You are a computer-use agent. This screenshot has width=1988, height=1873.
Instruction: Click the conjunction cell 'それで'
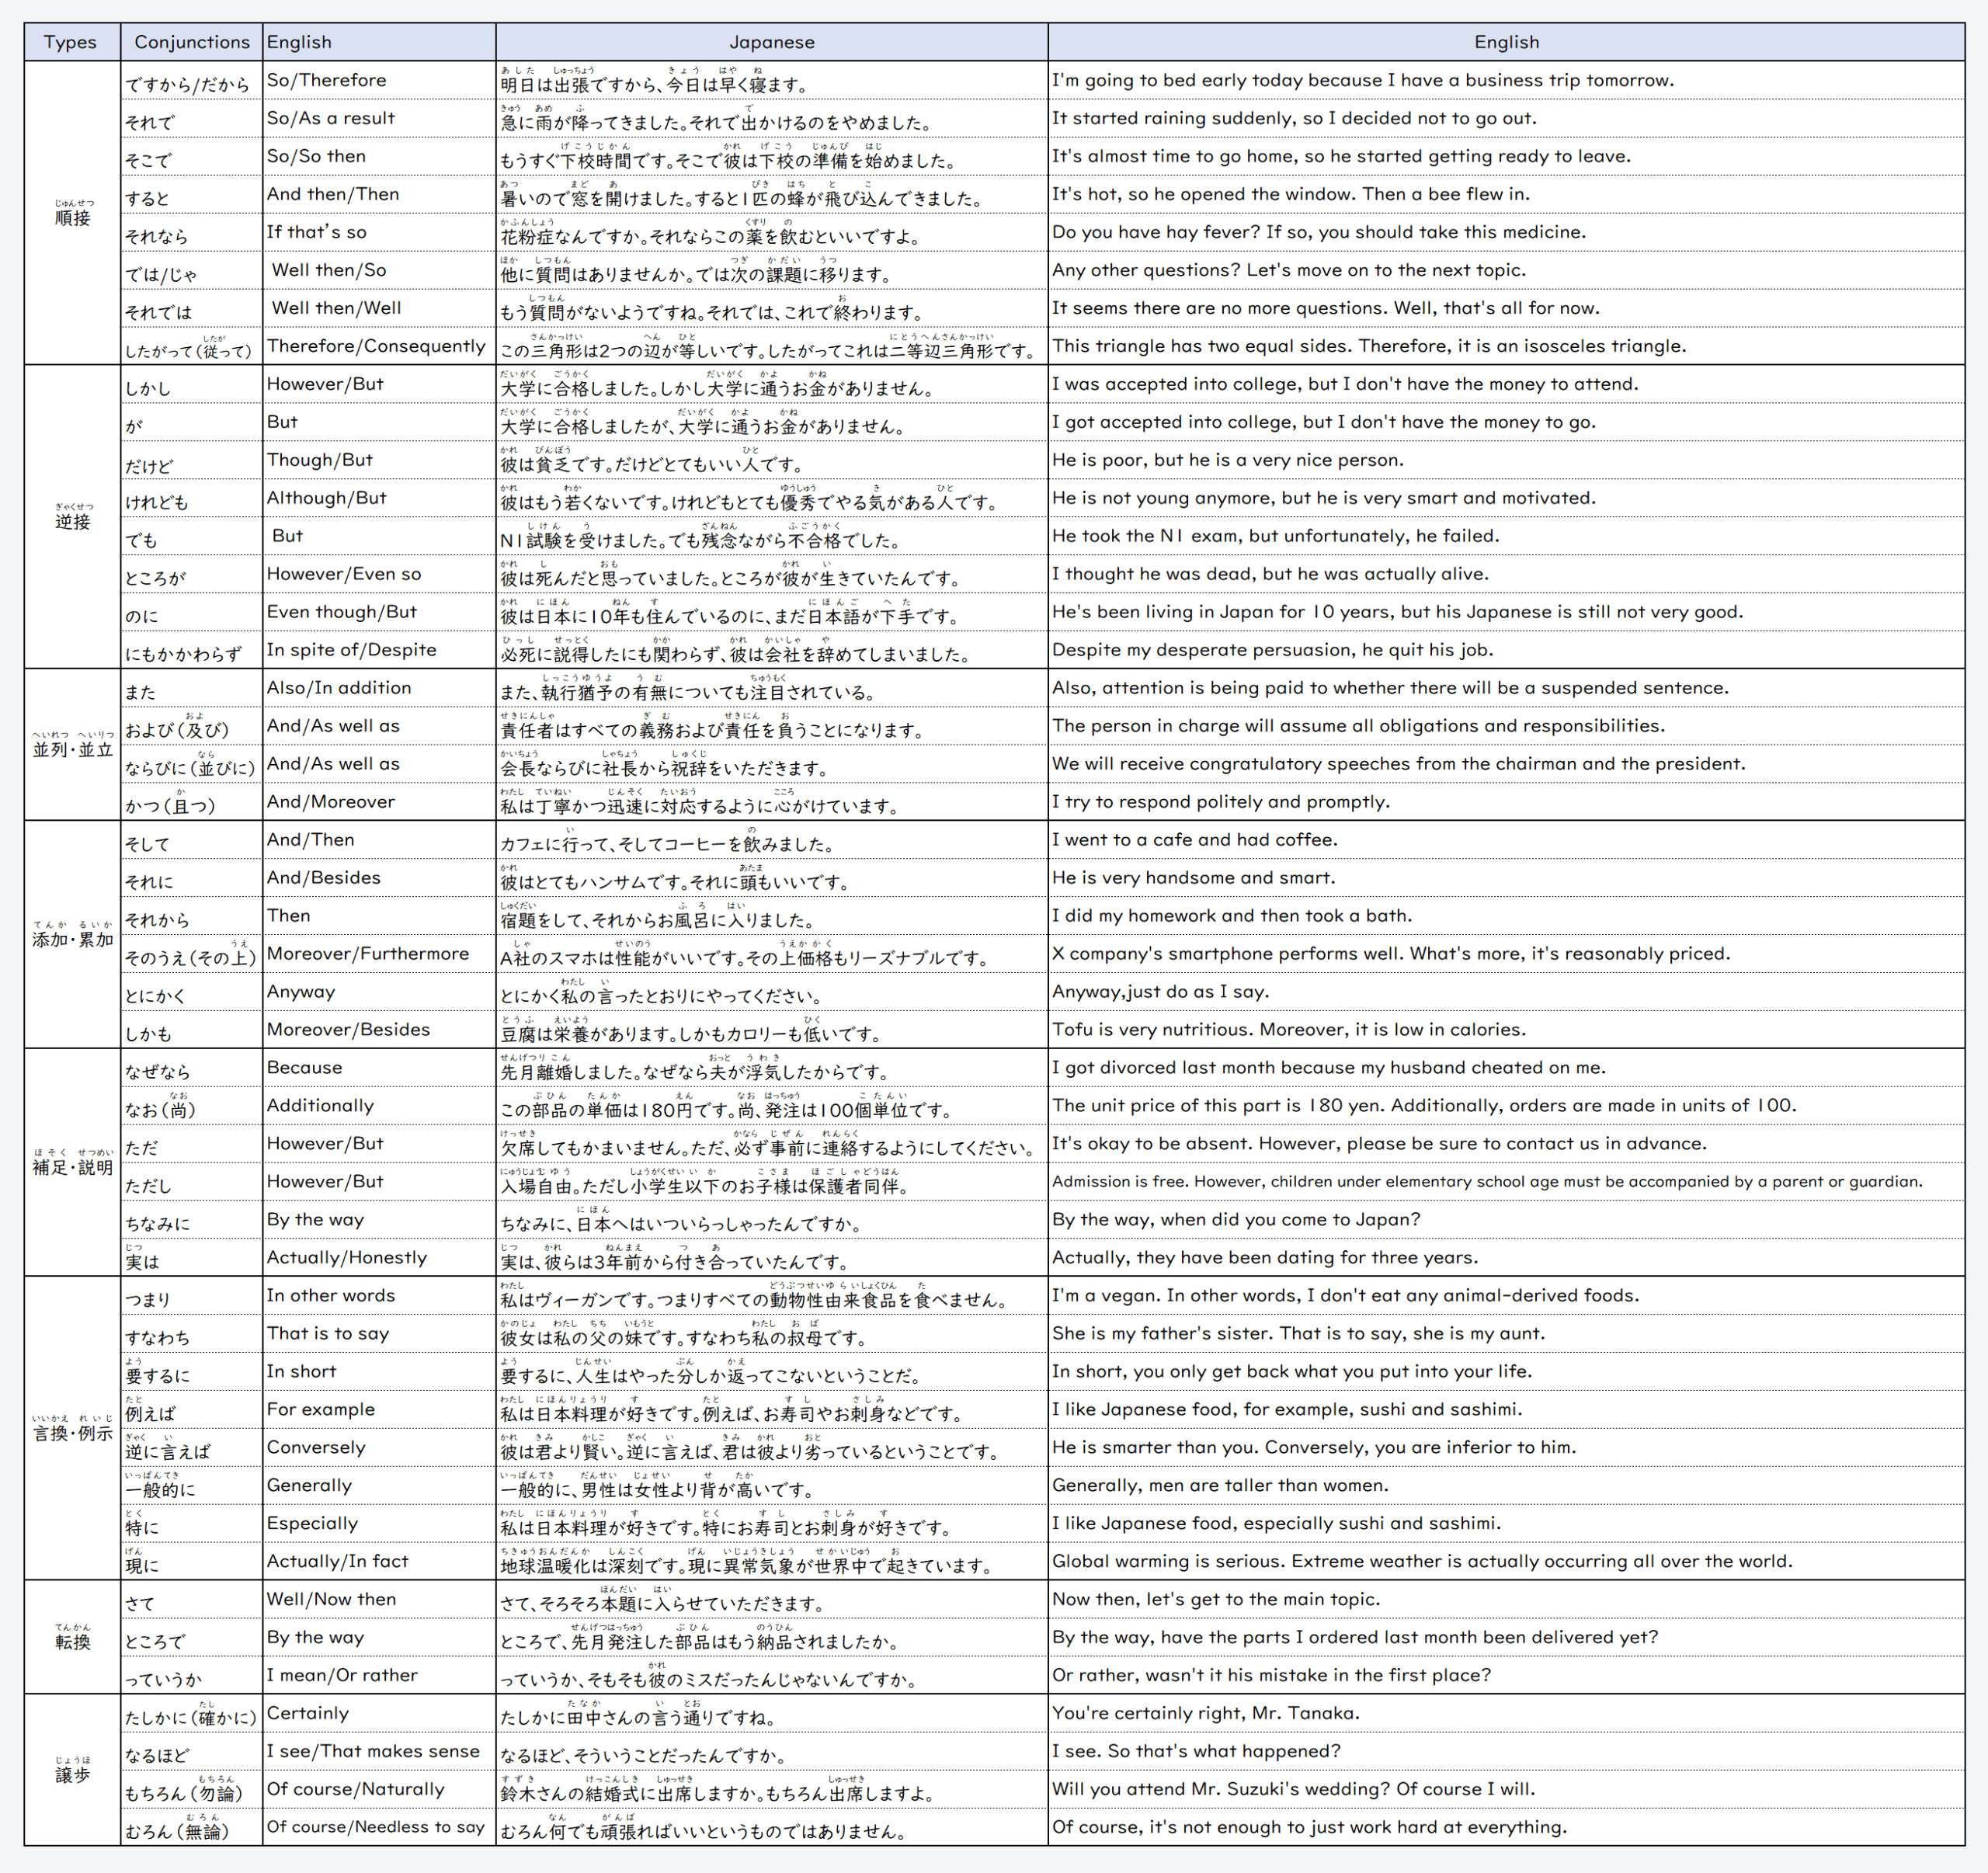point(192,118)
